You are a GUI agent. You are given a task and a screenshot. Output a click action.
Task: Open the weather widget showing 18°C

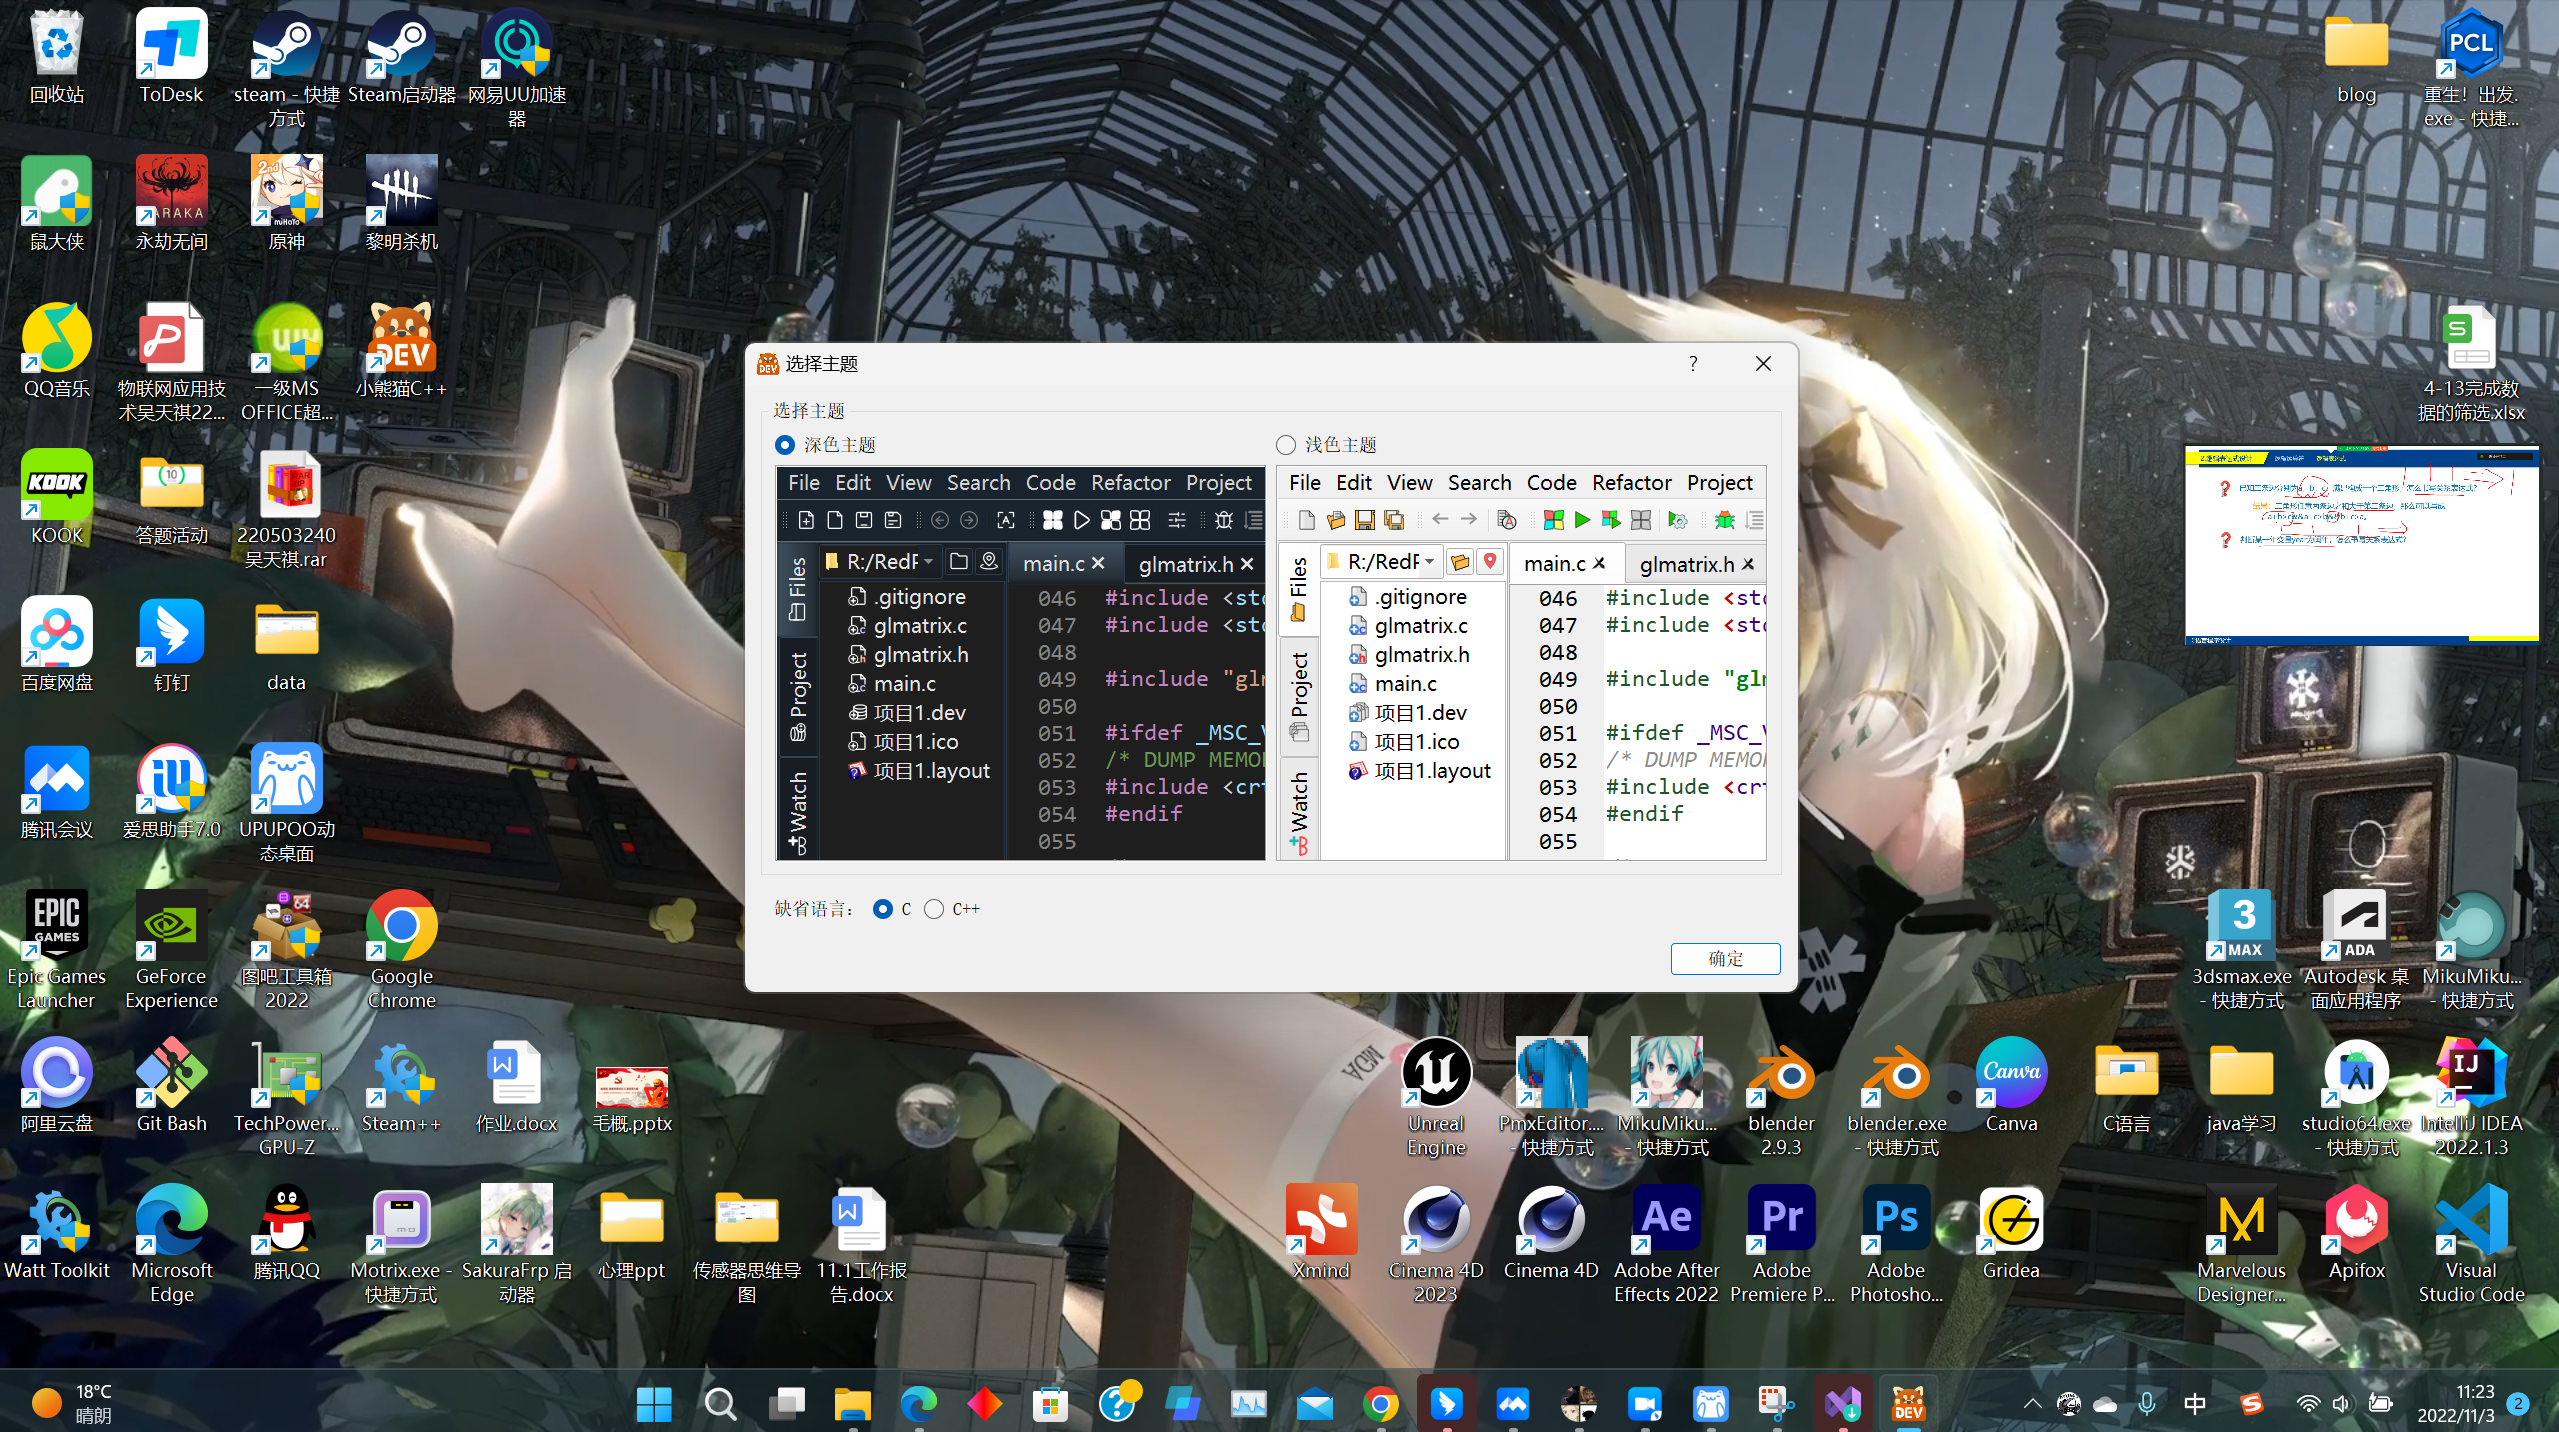[x=72, y=1404]
